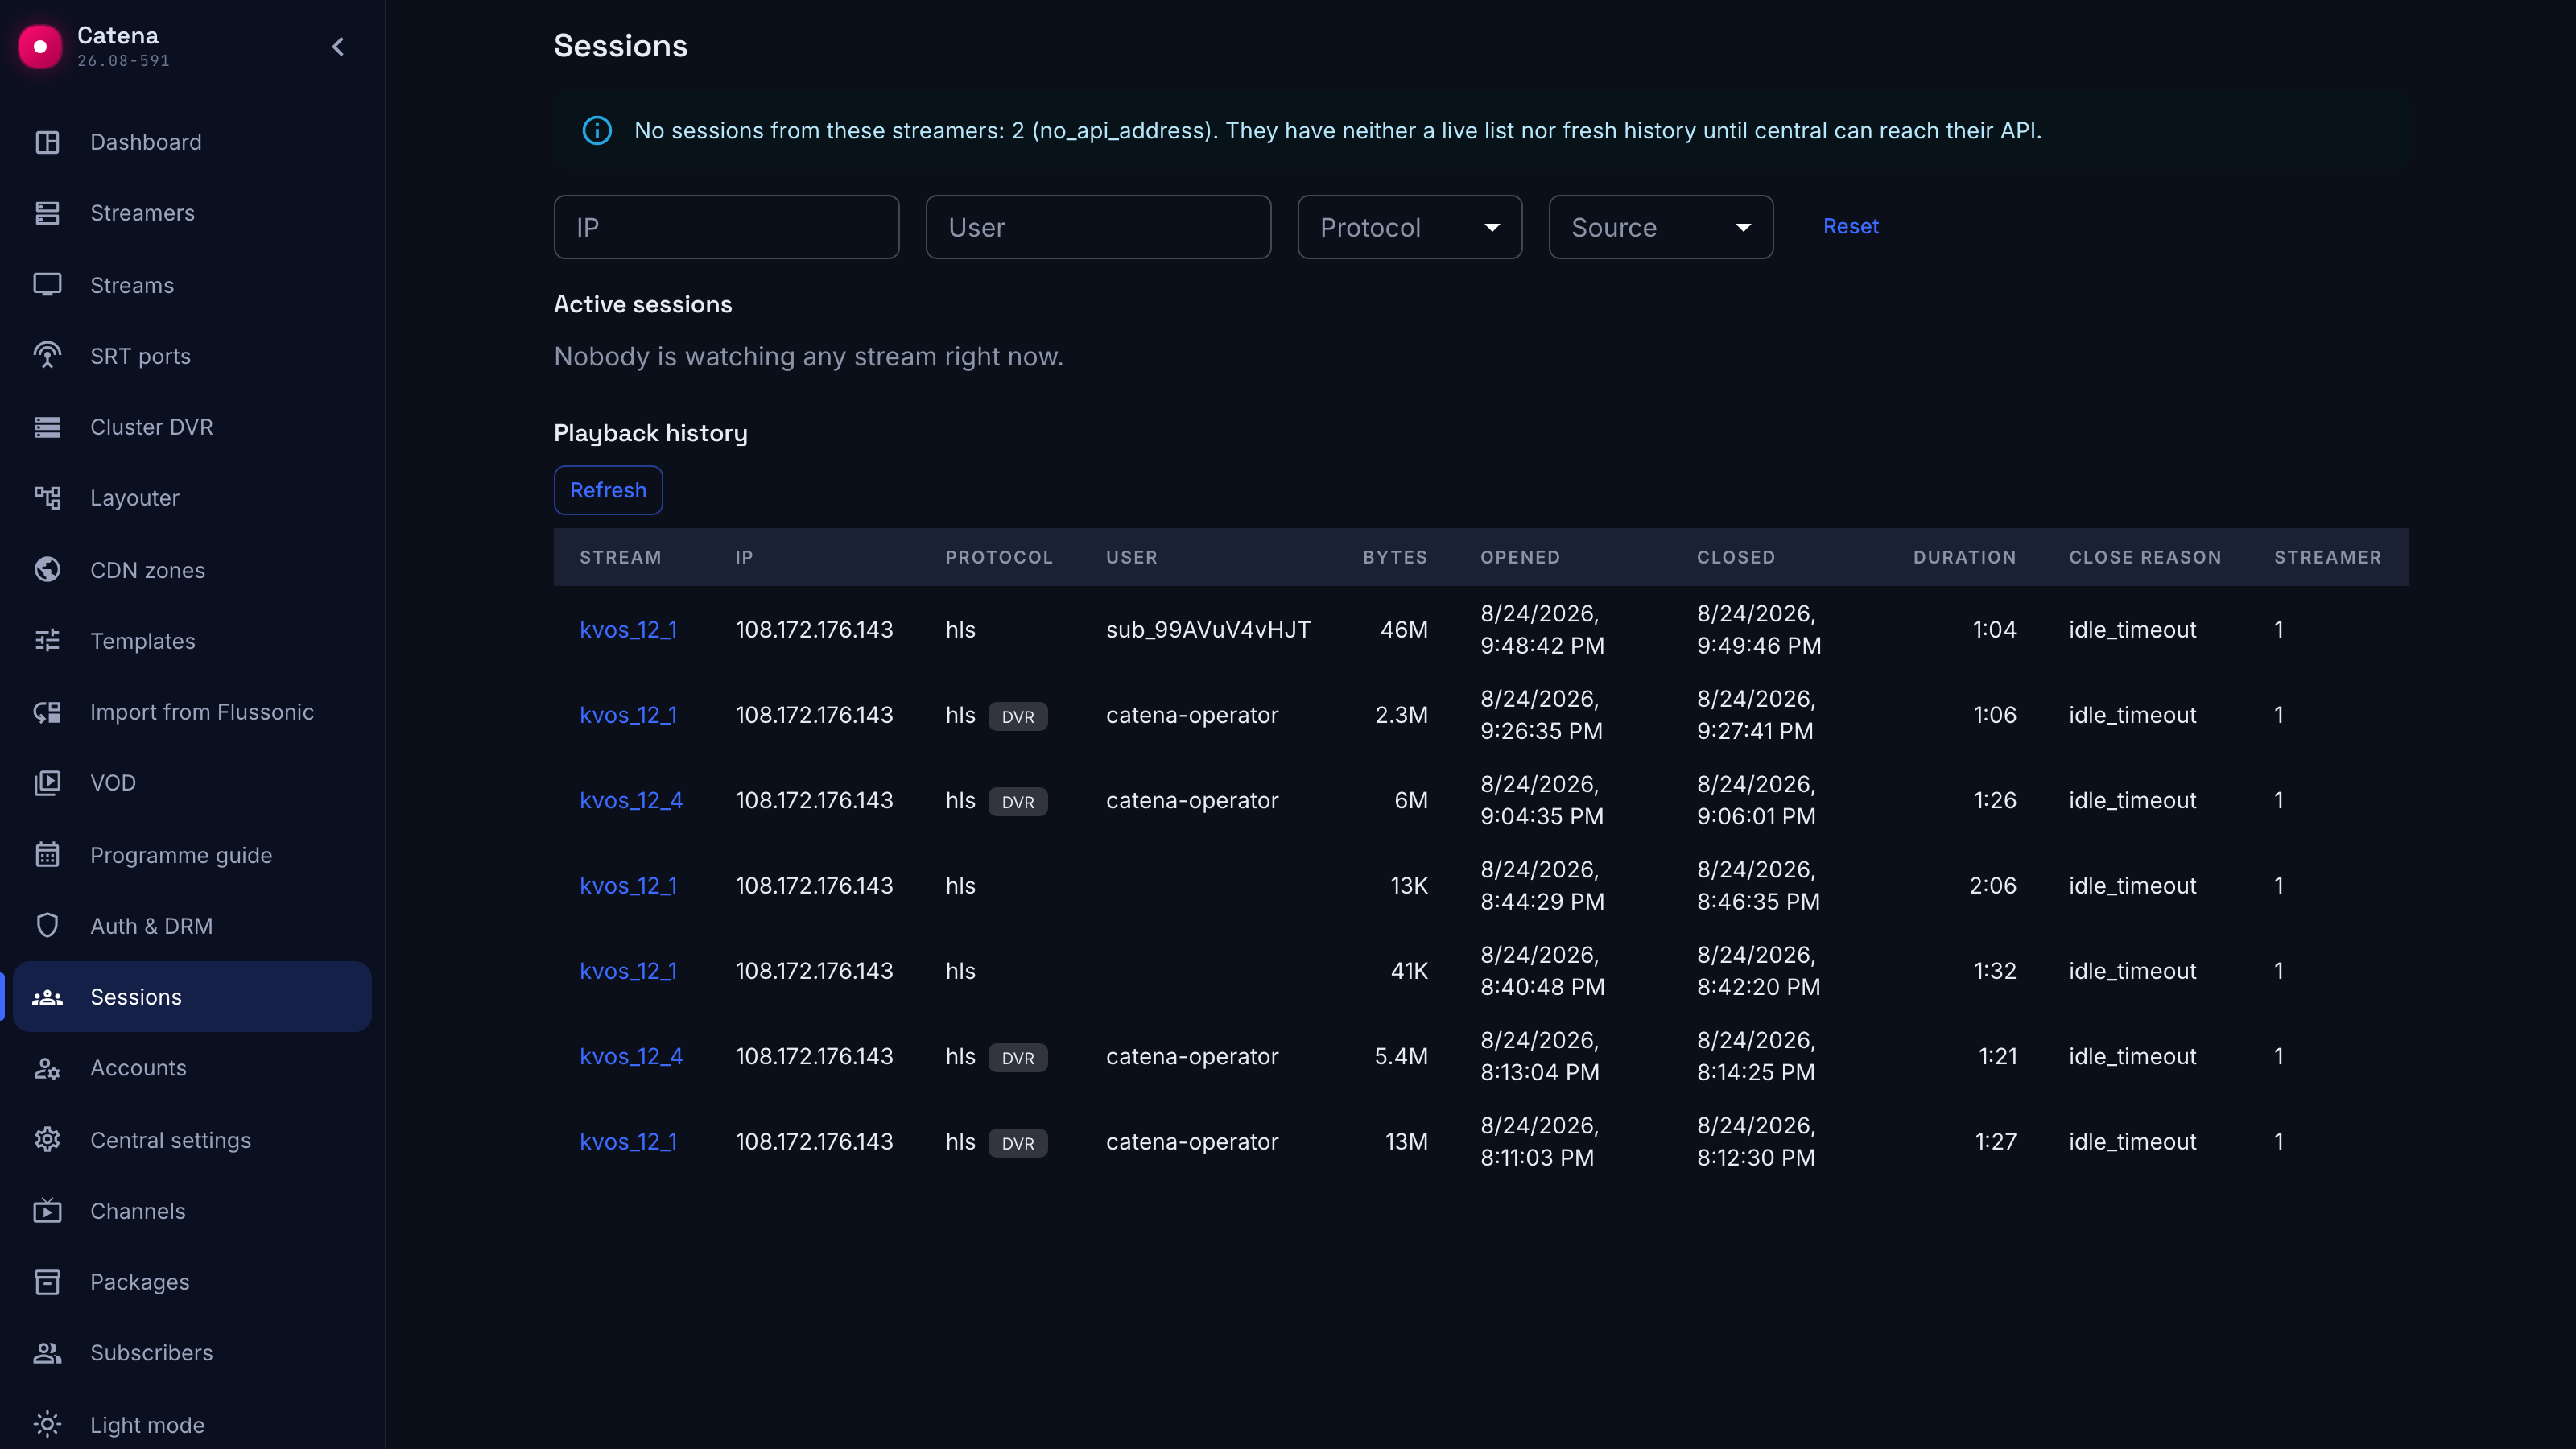Open kvos_12_1 stream opened at 8:11:03 PM
Image resolution: width=2576 pixels, height=1449 pixels.
pos(628,1142)
